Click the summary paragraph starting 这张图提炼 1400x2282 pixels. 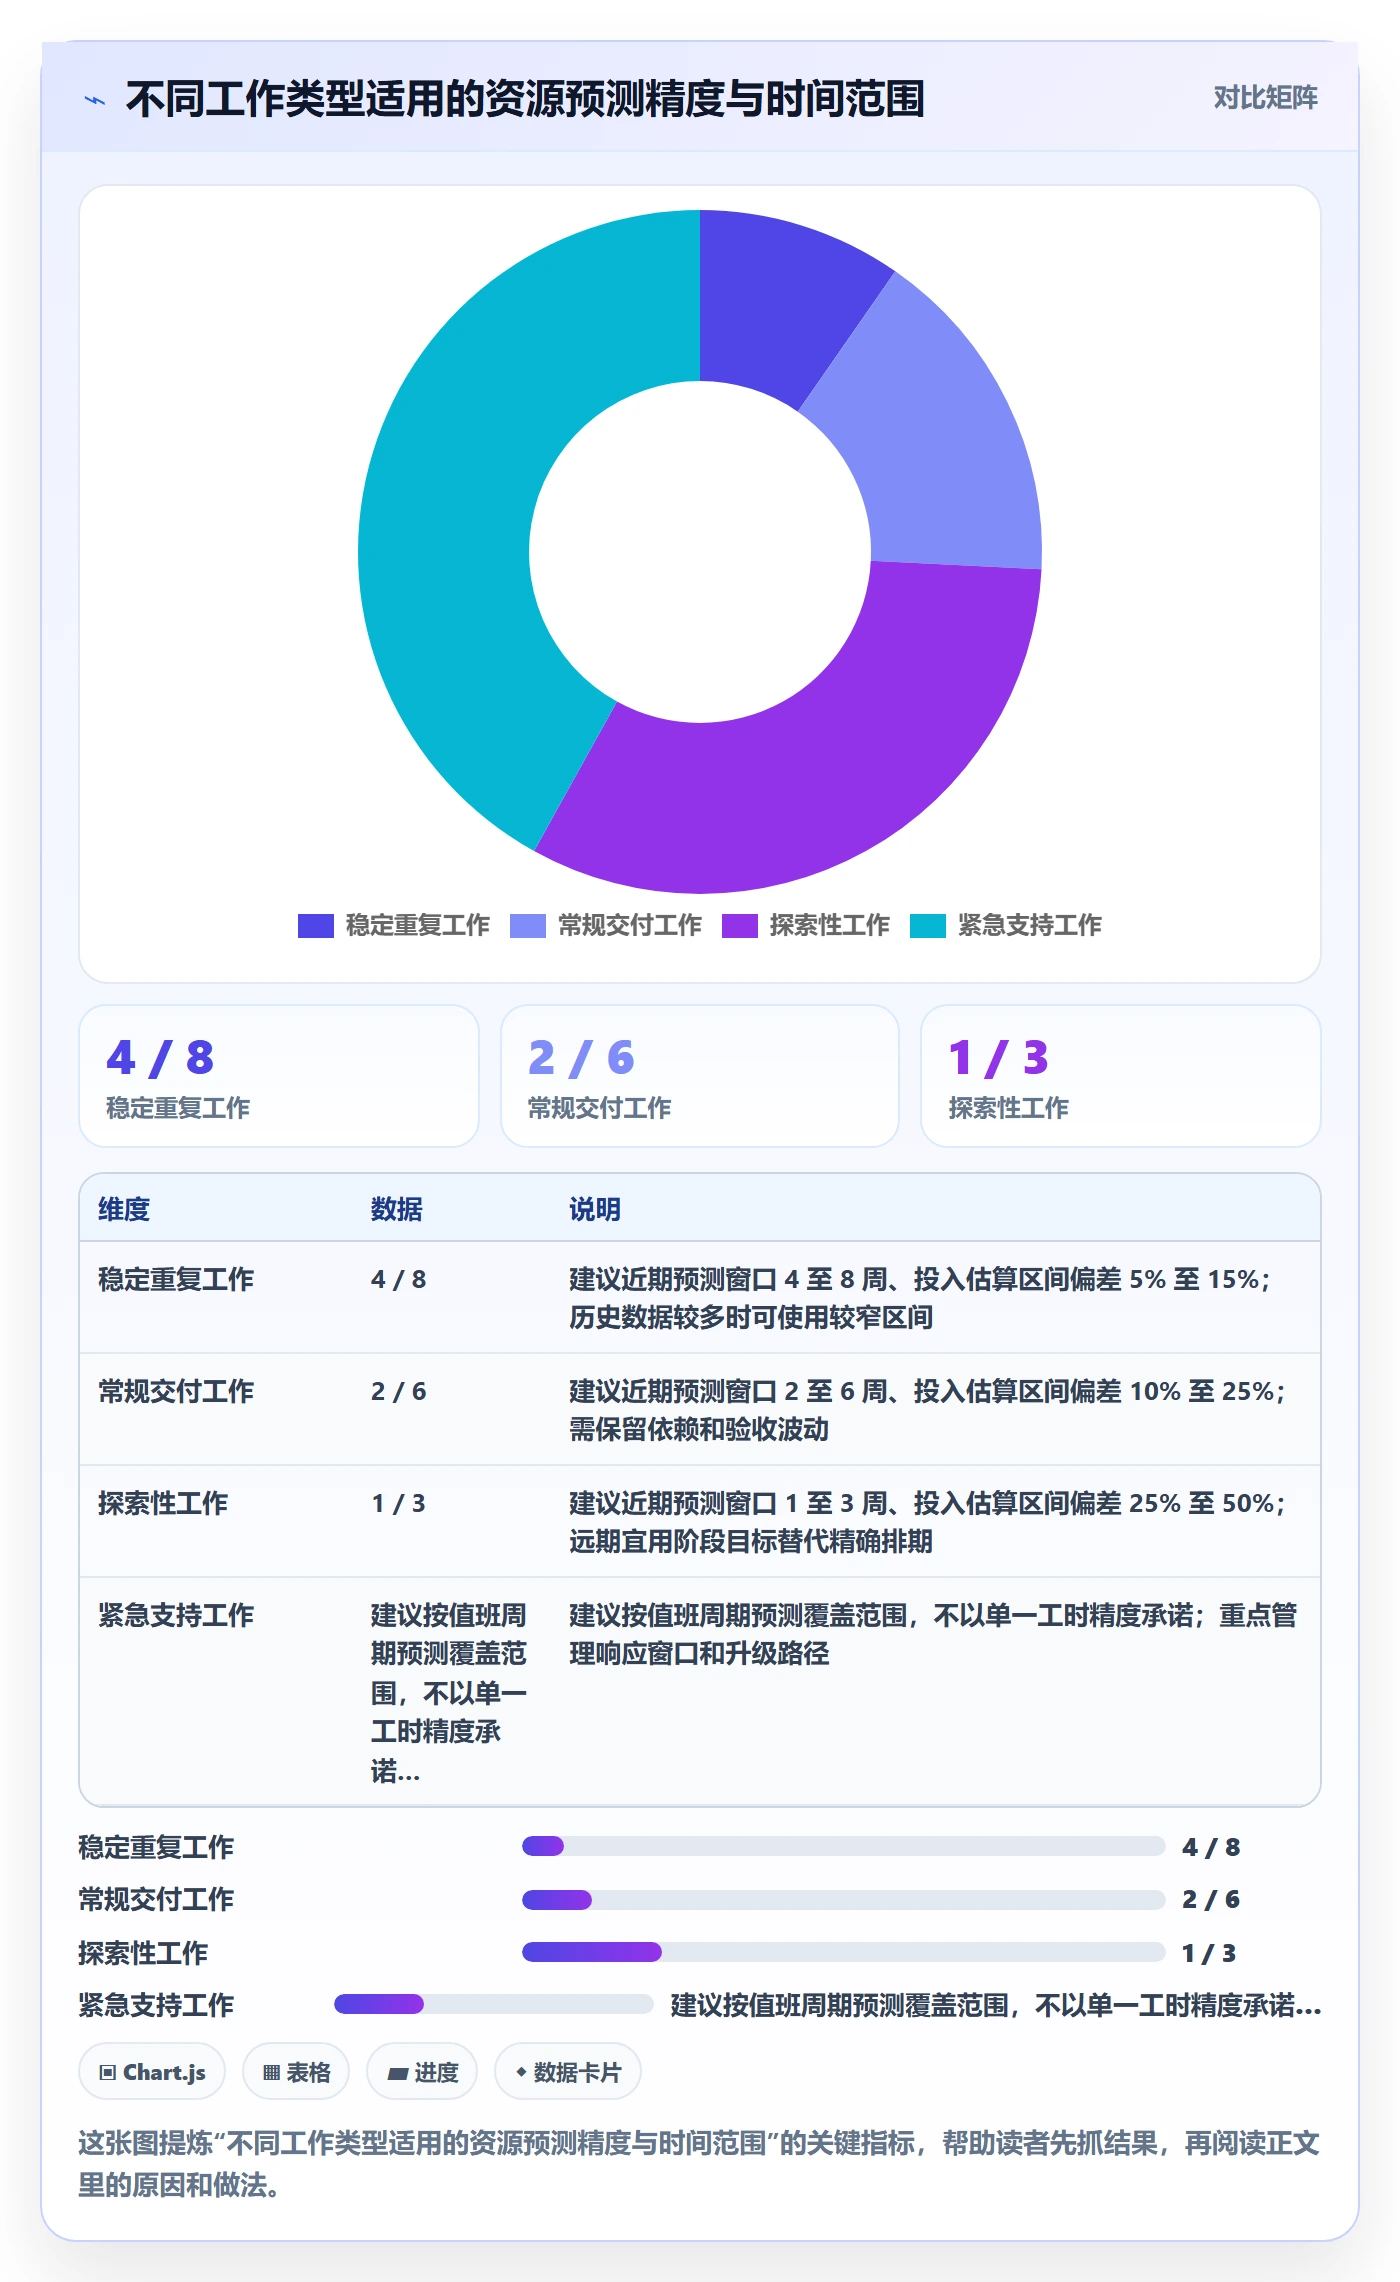click(x=700, y=2164)
